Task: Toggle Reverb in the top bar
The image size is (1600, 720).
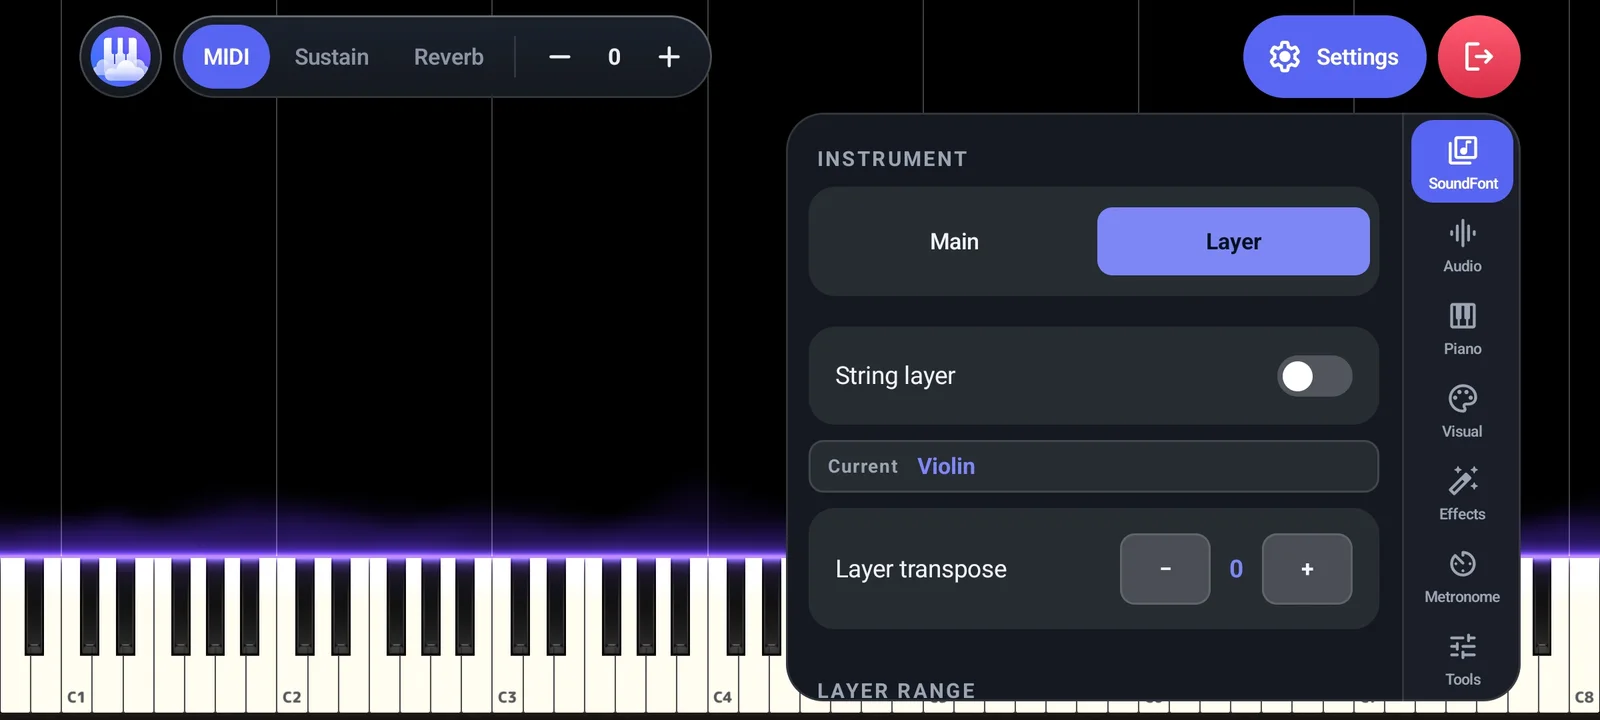Action: pos(449,57)
